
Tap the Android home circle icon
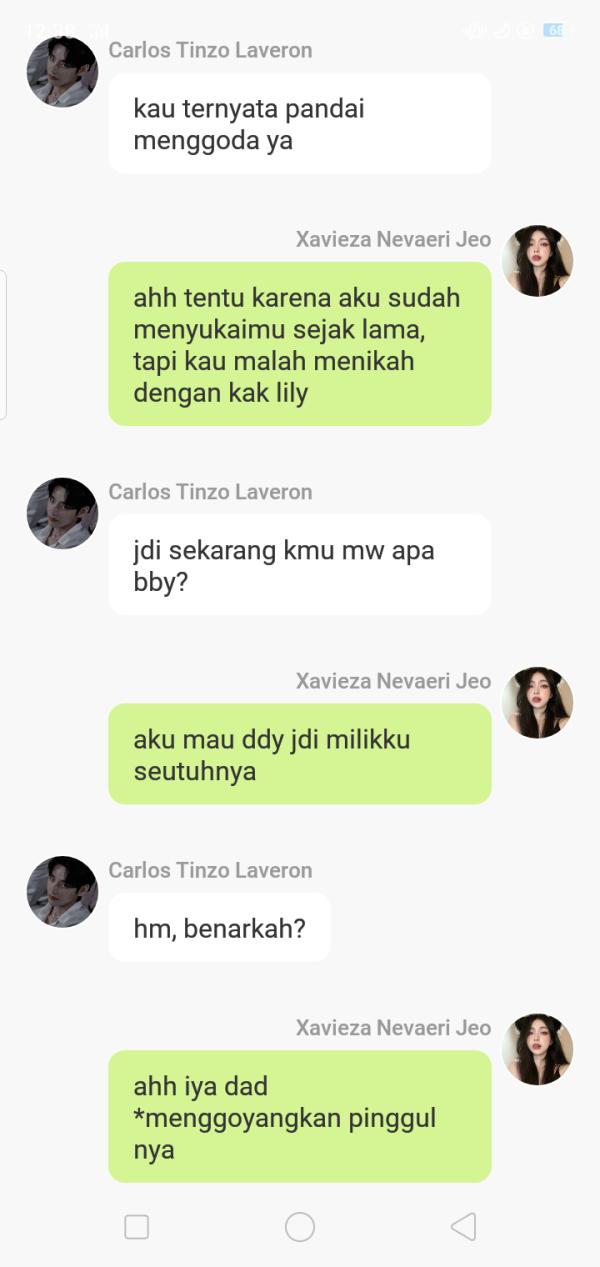point(300,1227)
